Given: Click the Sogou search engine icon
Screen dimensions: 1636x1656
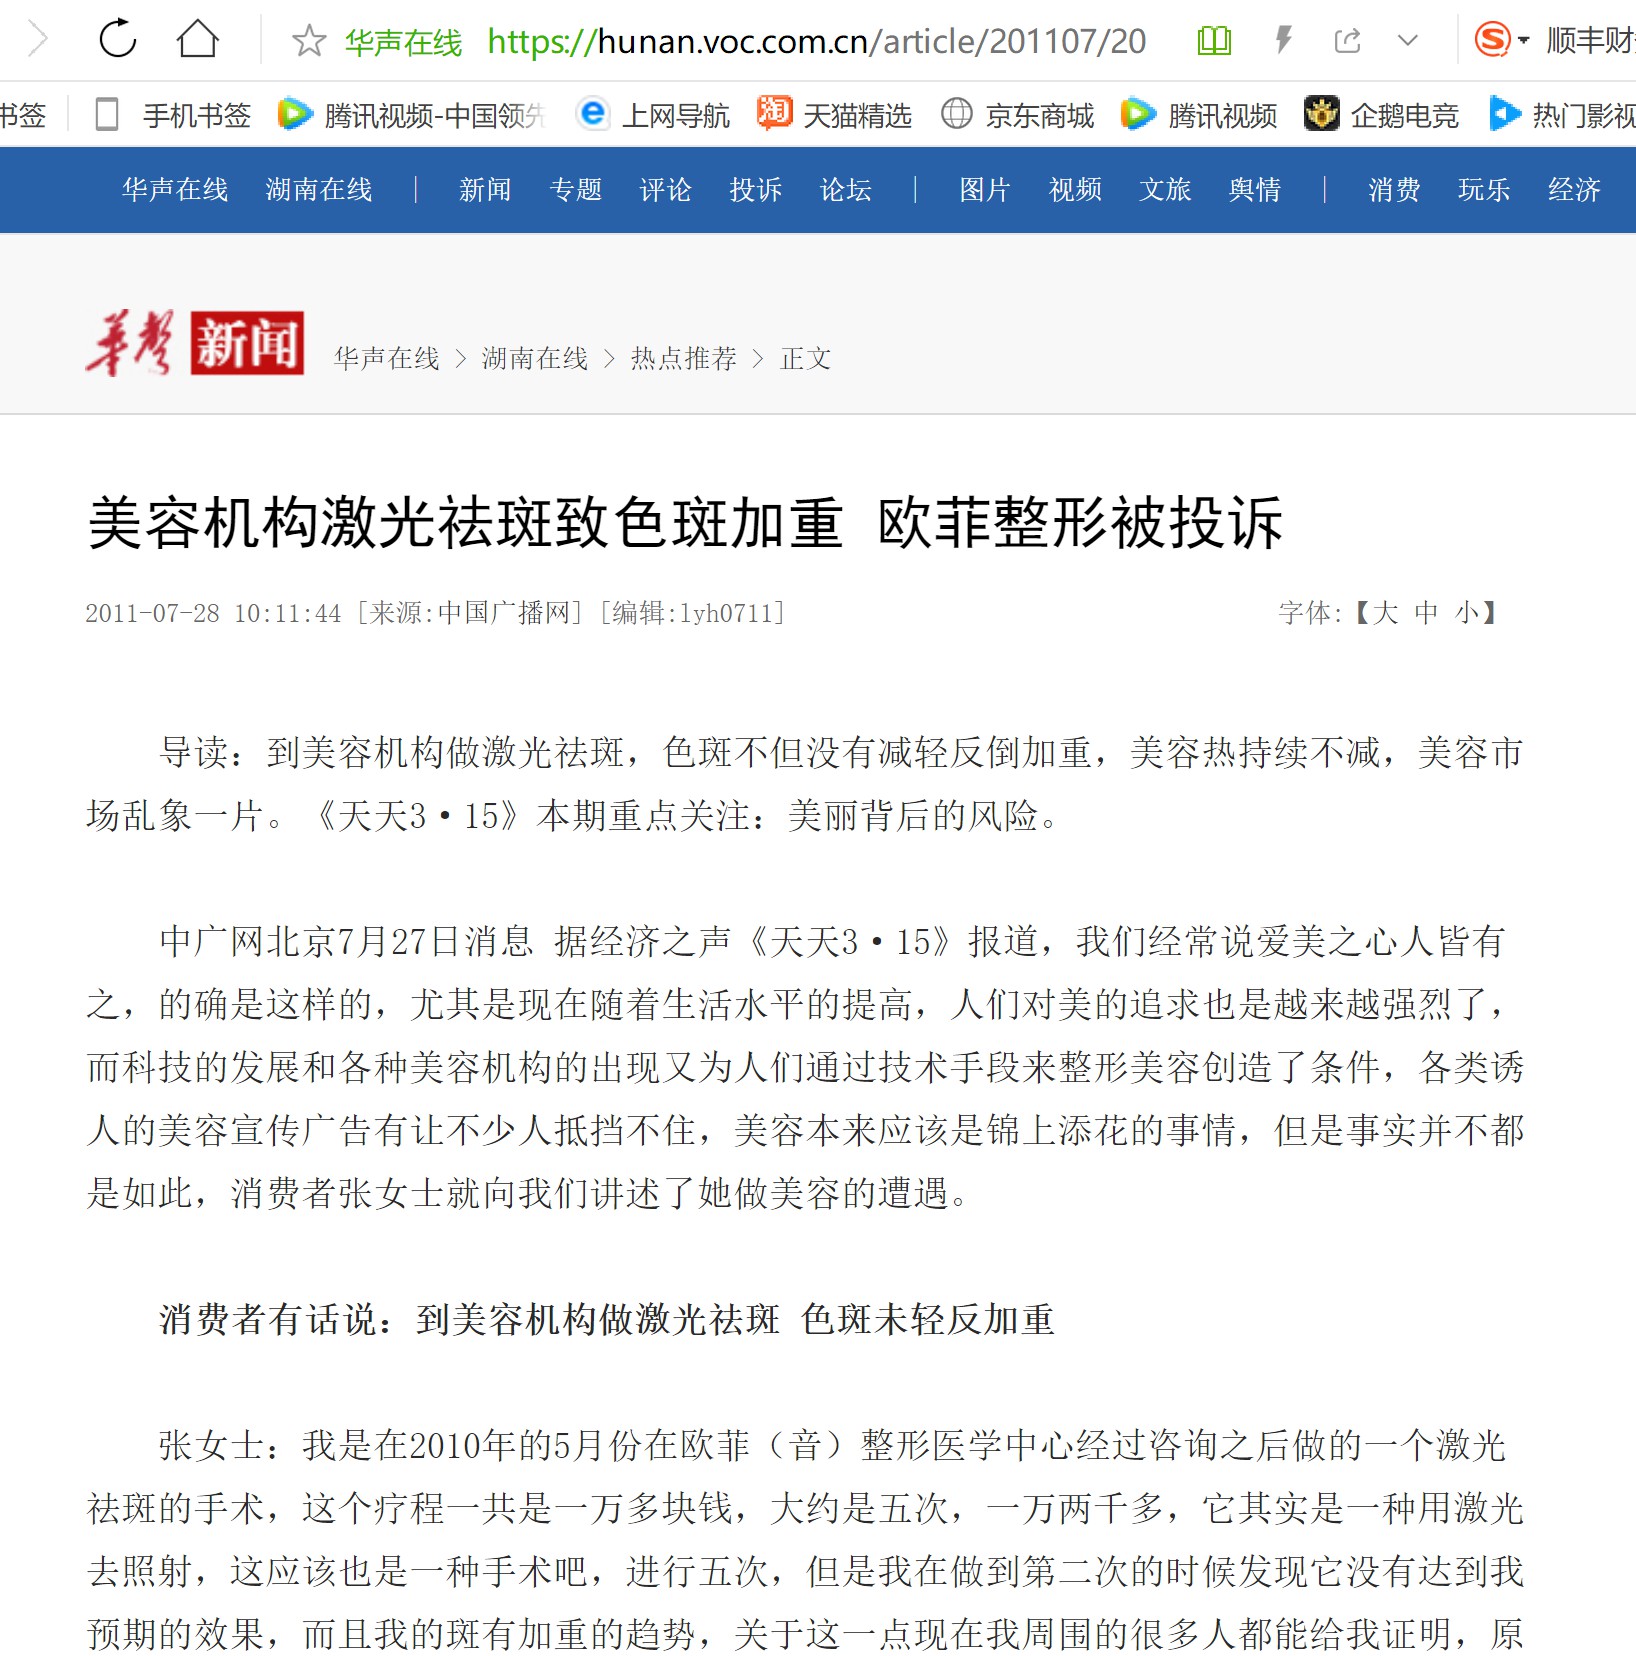Looking at the screenshot, I should [1492, 40].
